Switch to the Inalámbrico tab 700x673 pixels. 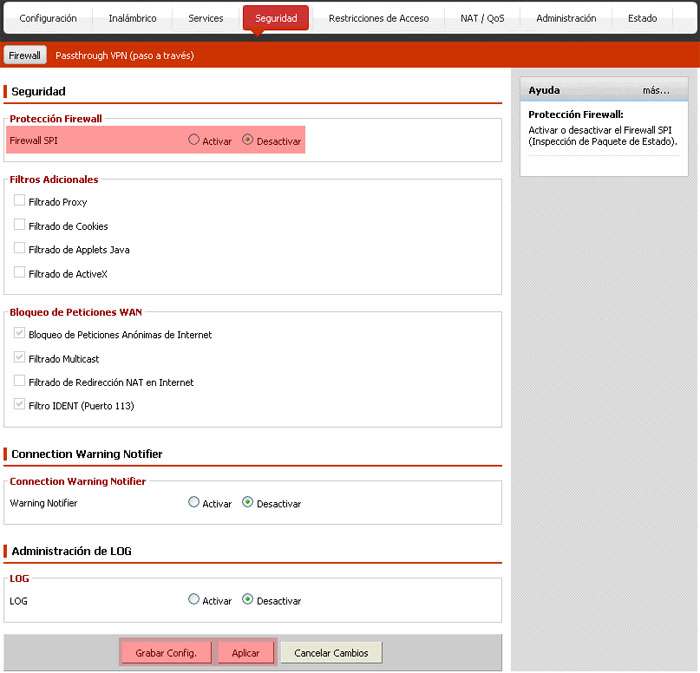131,18
